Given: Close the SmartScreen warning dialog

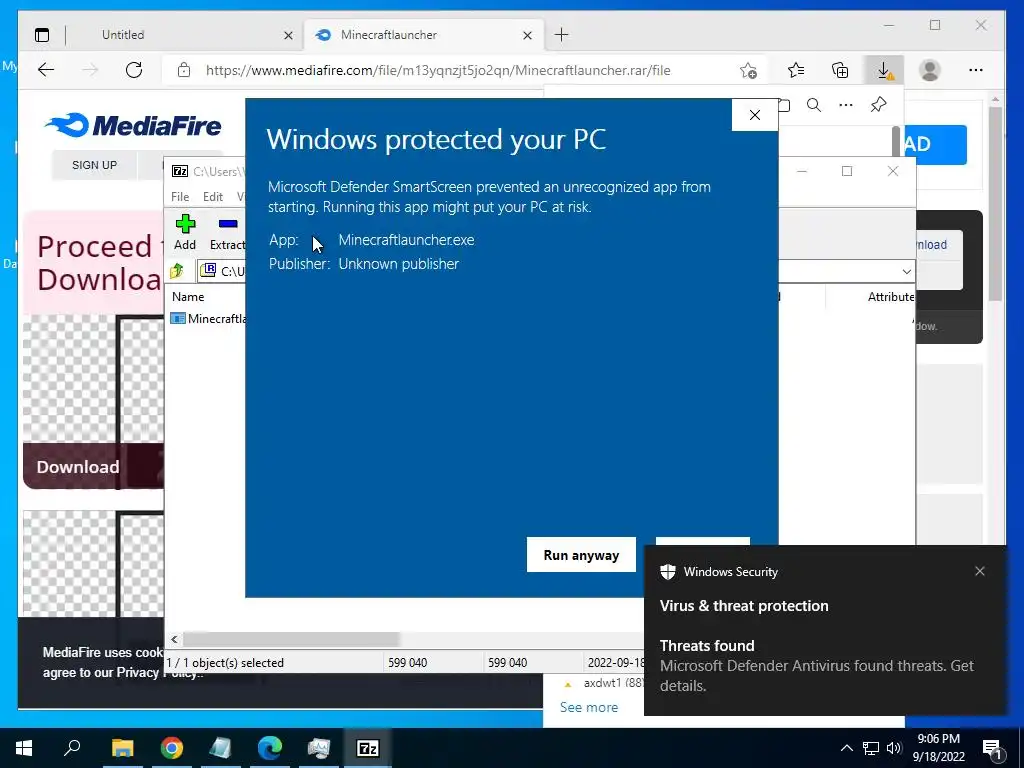Looking at the screenshot, I should click(x=754, y=115).
